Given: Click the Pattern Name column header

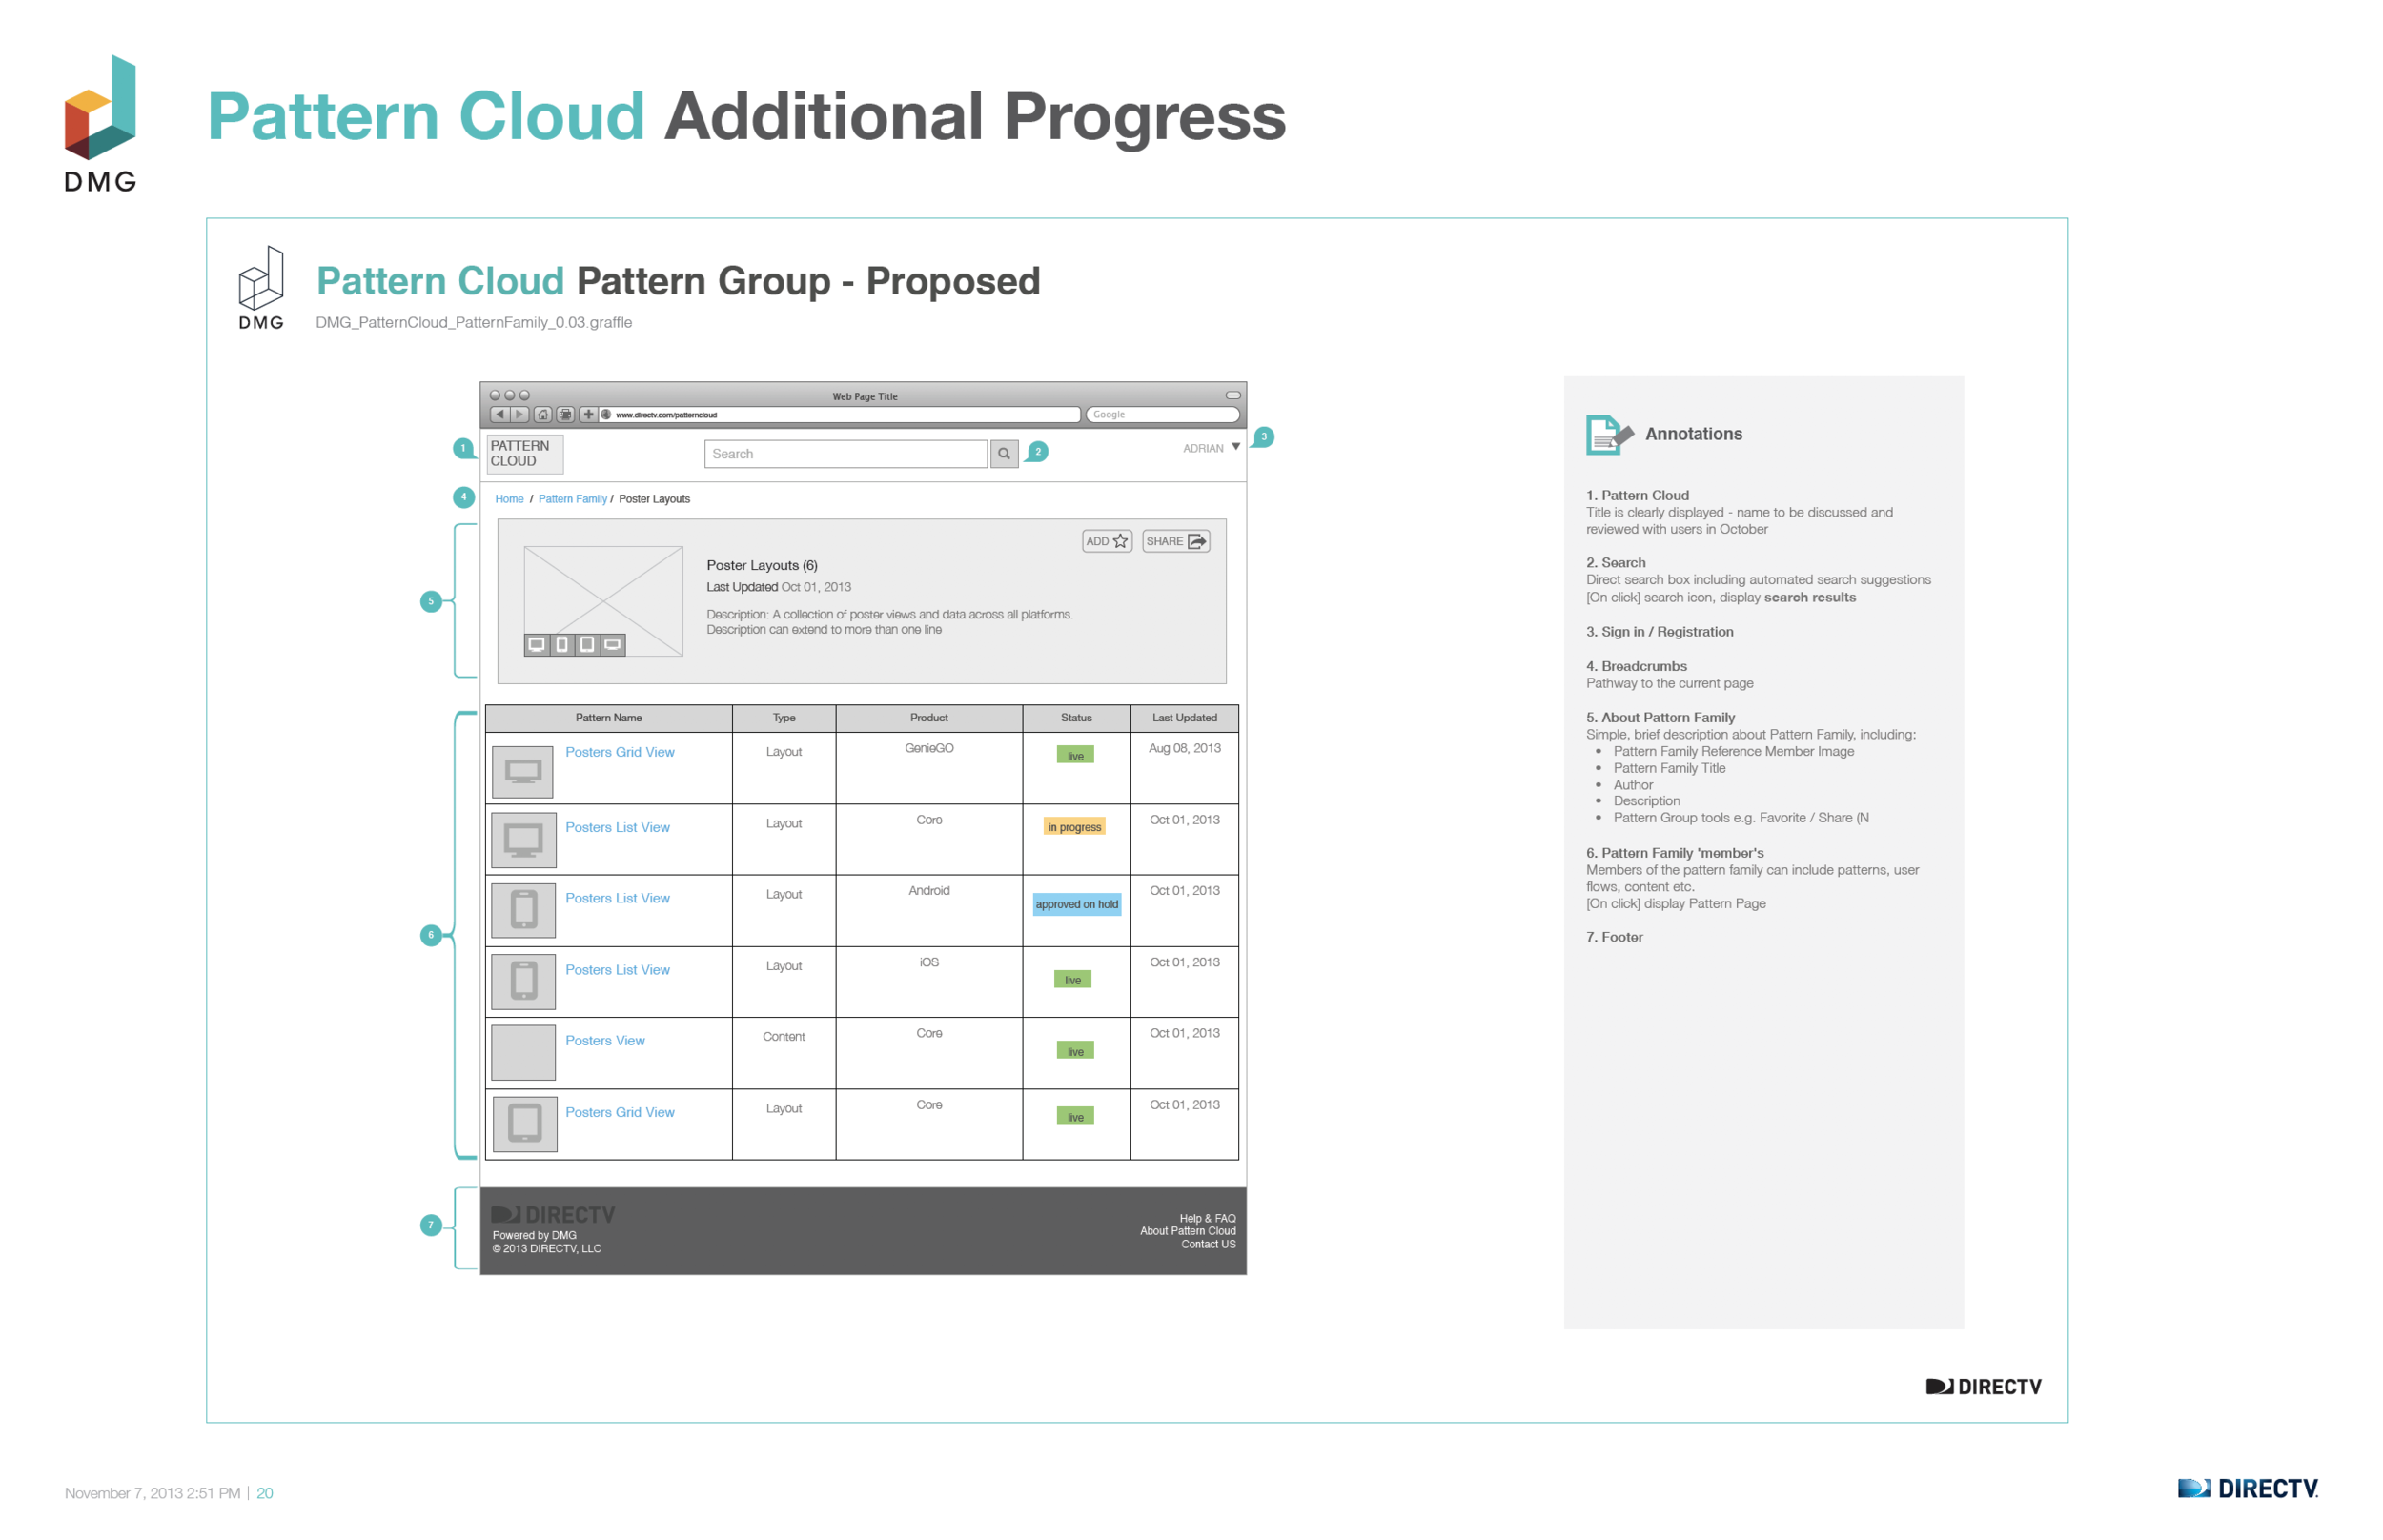Looking at the screenshot, I should pos(608,718).
